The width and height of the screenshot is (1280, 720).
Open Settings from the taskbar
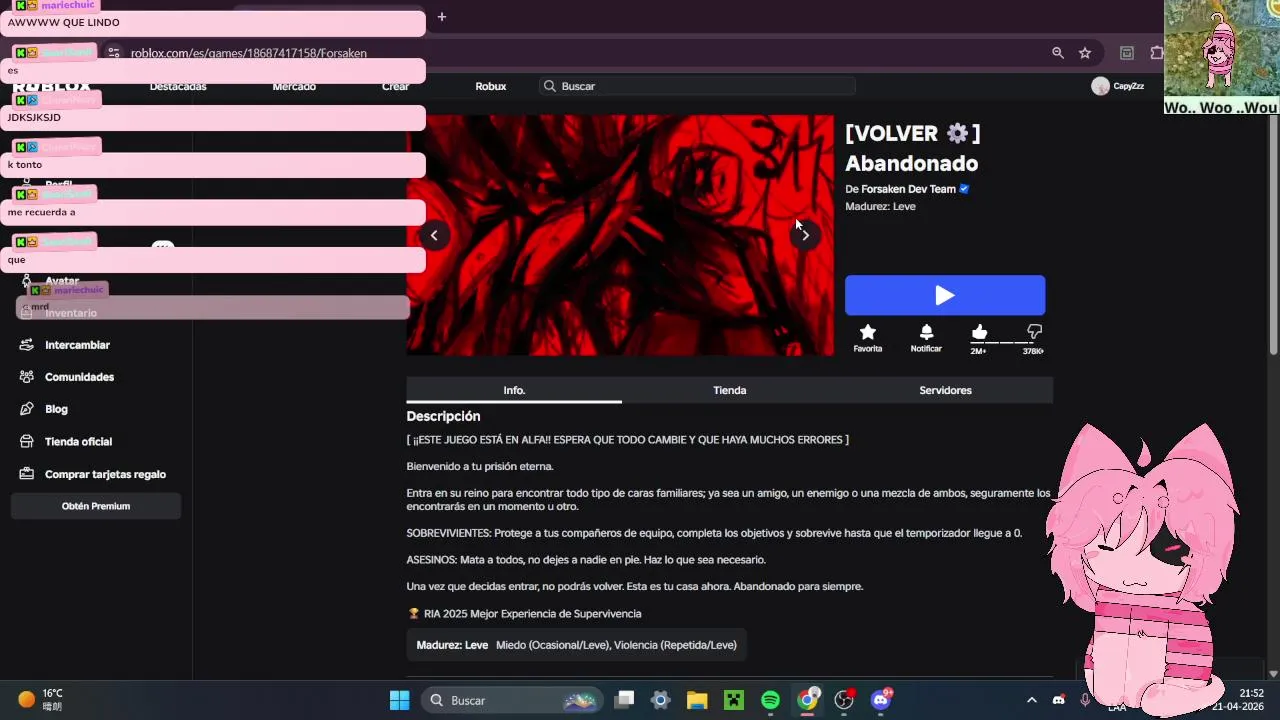pos(660,700)
